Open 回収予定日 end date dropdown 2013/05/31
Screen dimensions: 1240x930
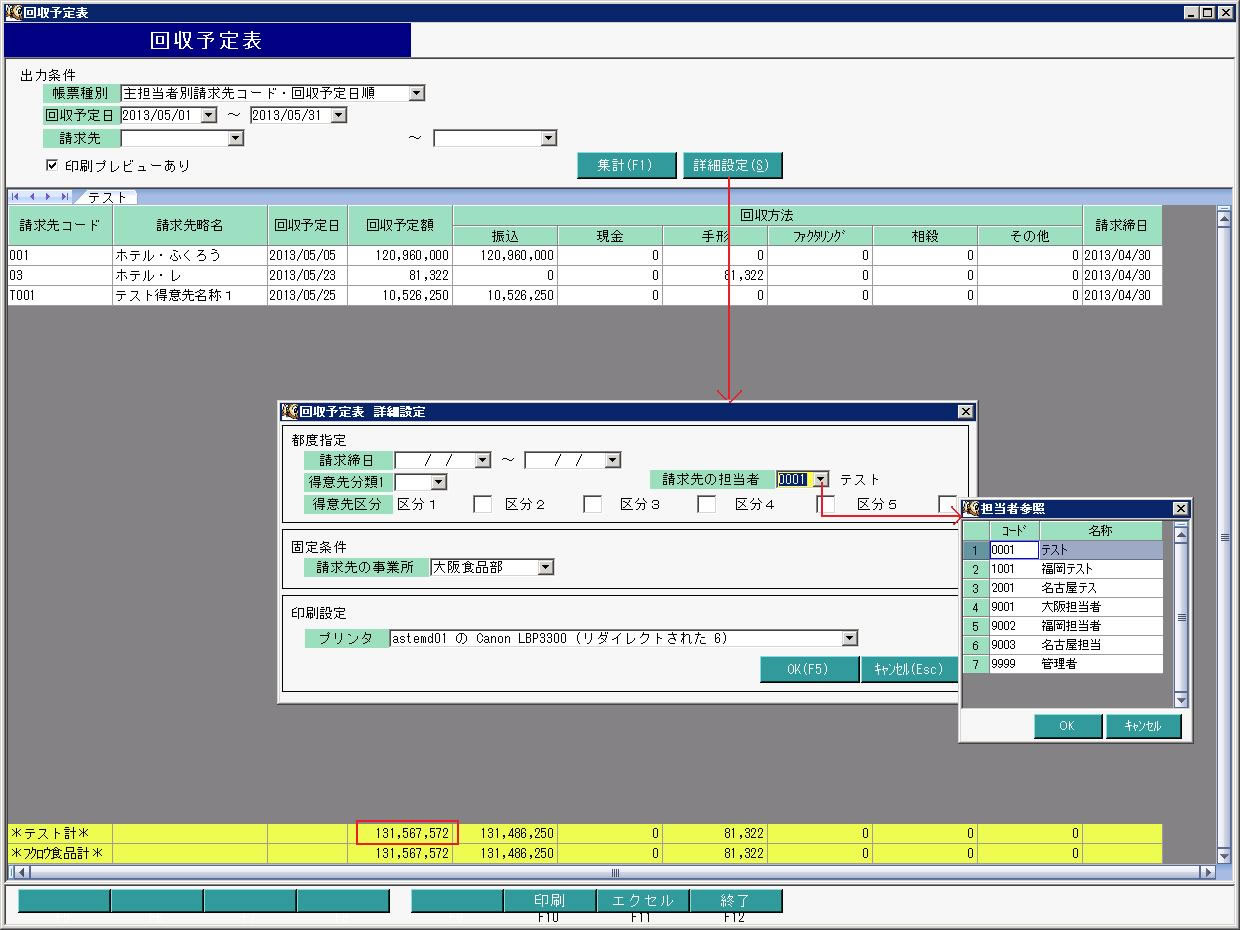(338, 115)
